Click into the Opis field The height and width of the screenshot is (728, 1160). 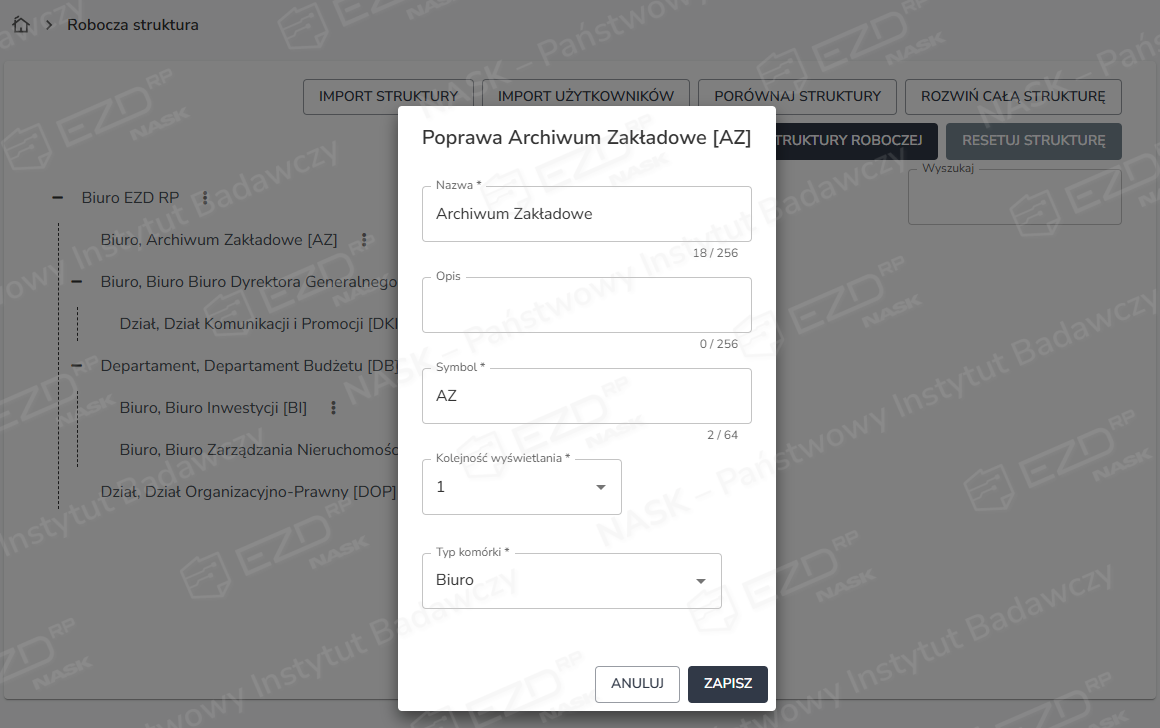click(586, 305)
